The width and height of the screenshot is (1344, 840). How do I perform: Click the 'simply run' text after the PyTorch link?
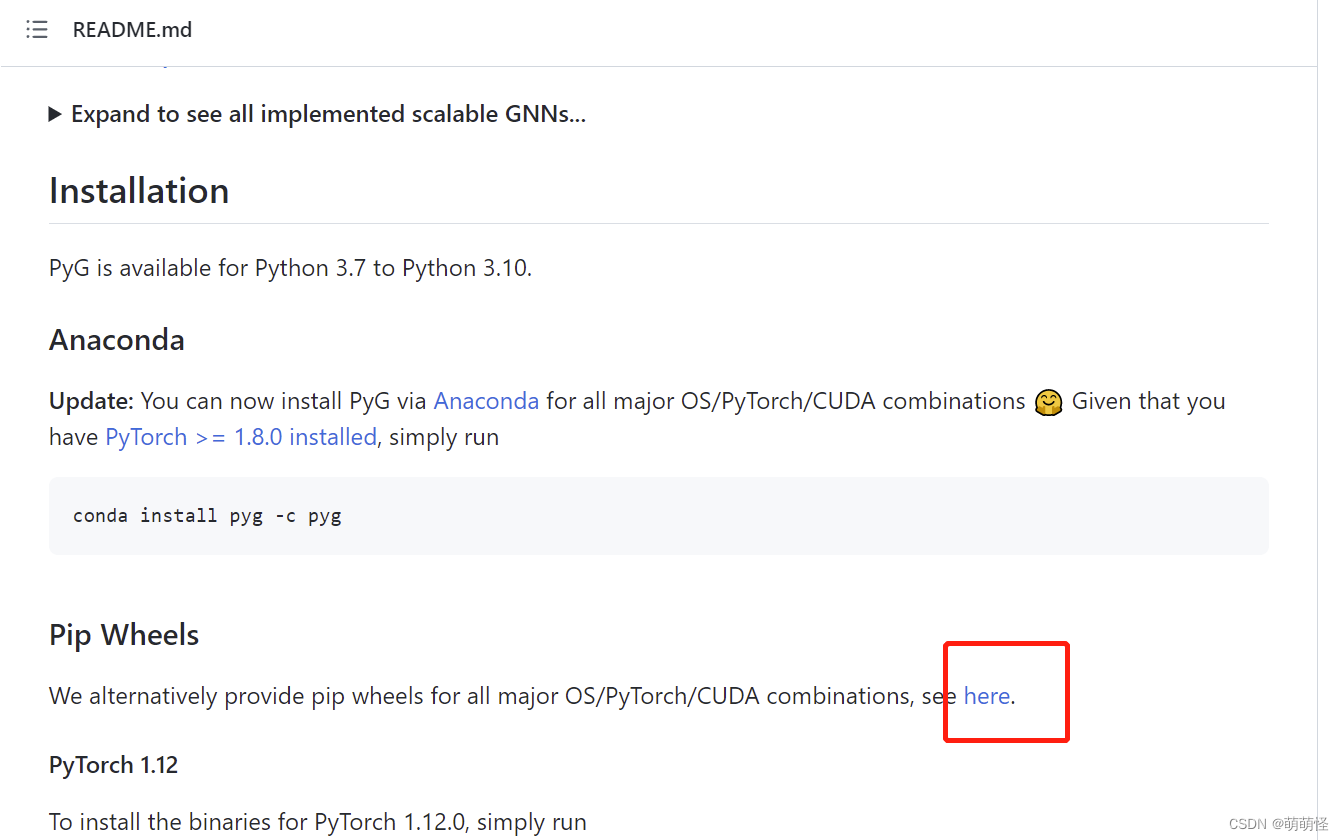tap(444, 437)
